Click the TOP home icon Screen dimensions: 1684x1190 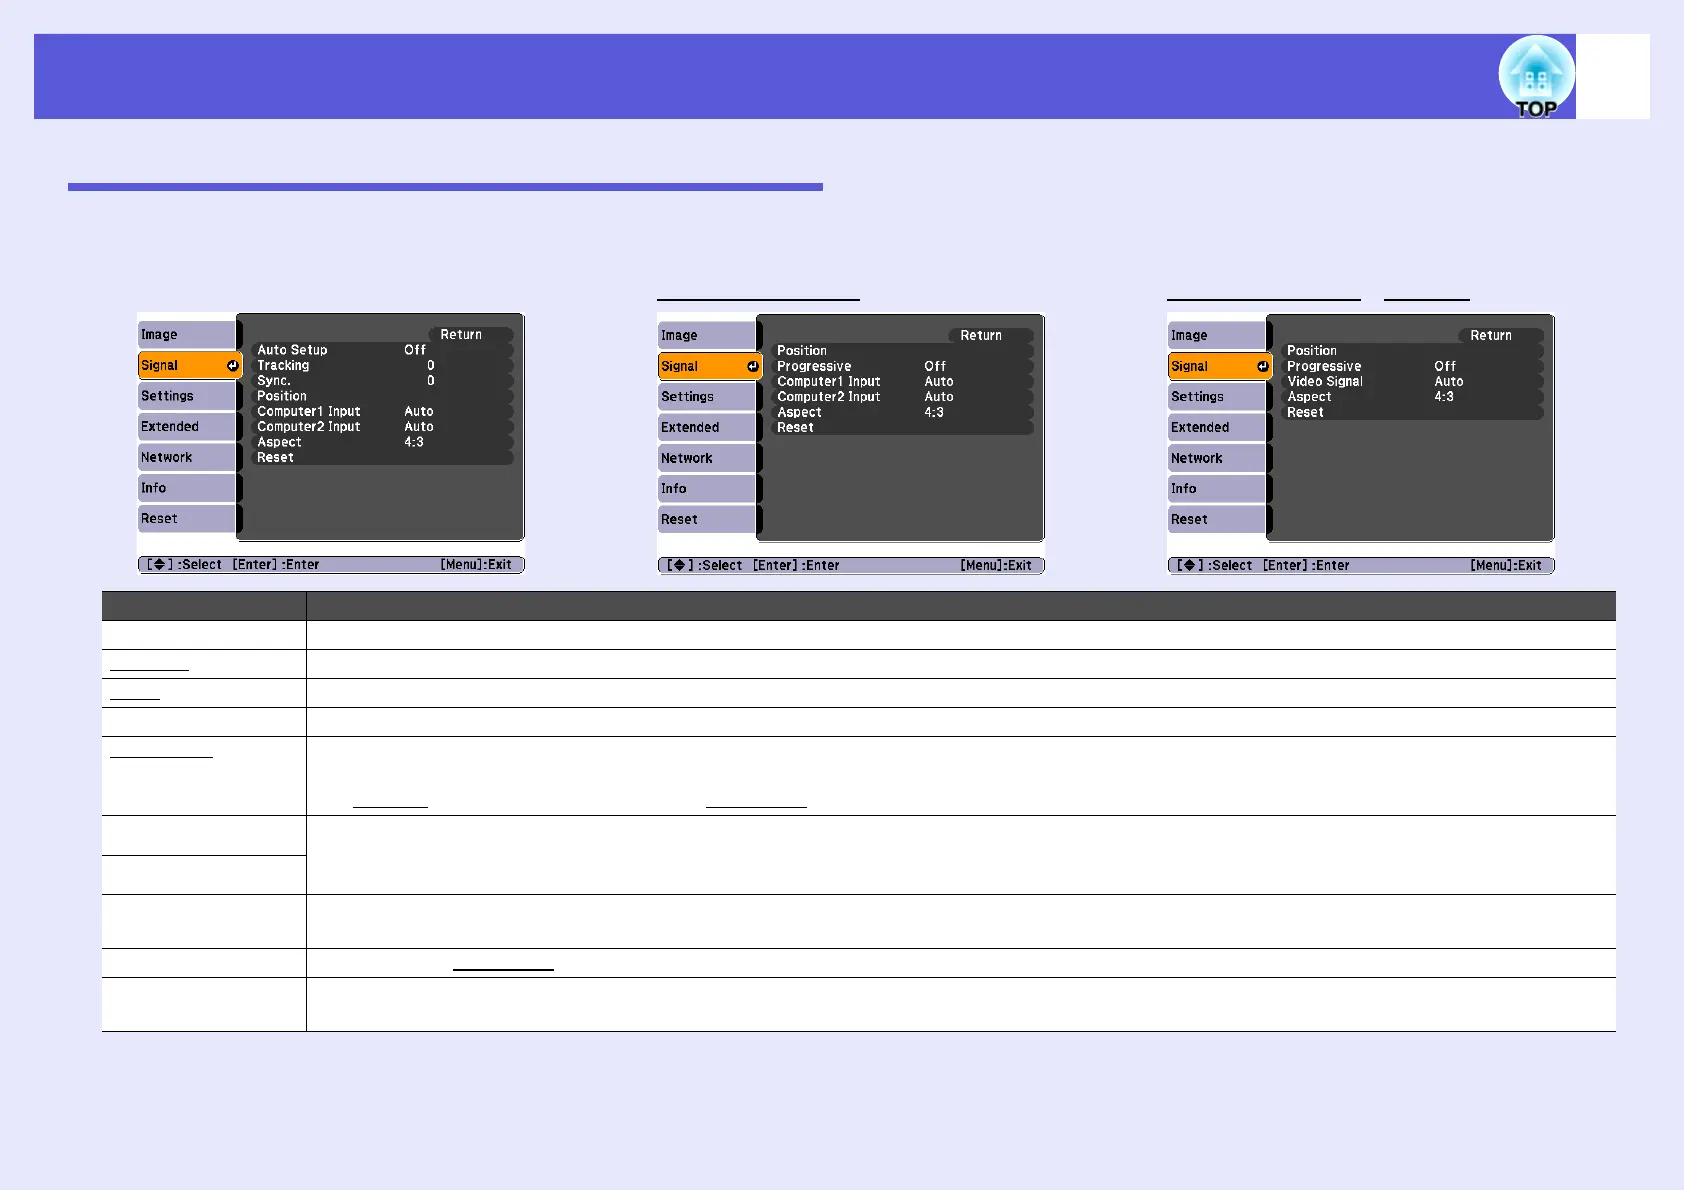(1536, 77)
